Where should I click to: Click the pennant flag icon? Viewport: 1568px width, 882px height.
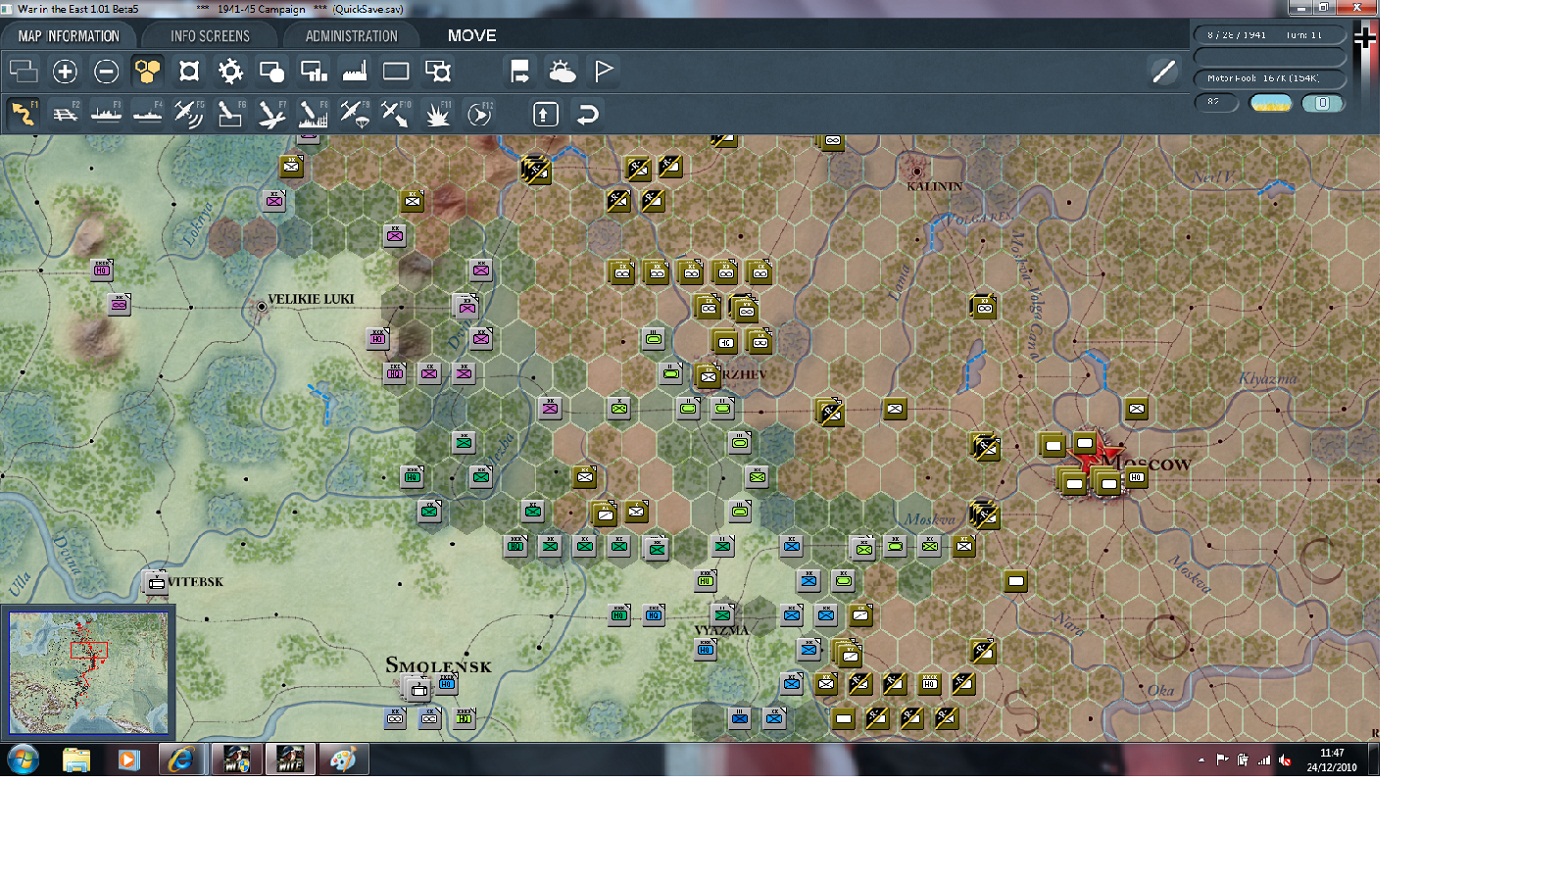[x=604, y=71]
